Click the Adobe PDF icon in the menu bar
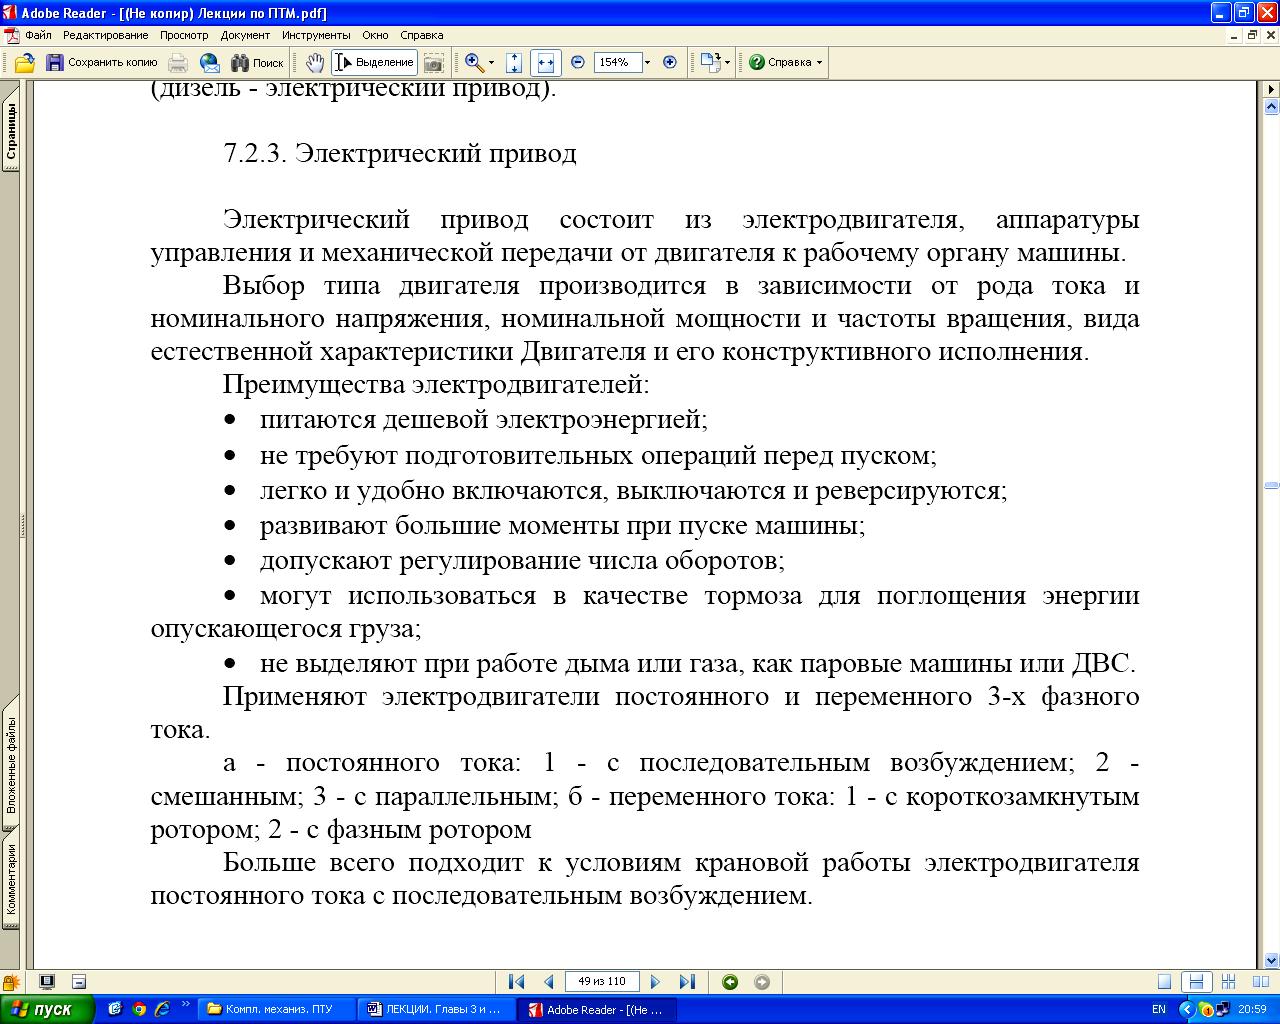The image size is (1280, 1024). click(11, 35)
